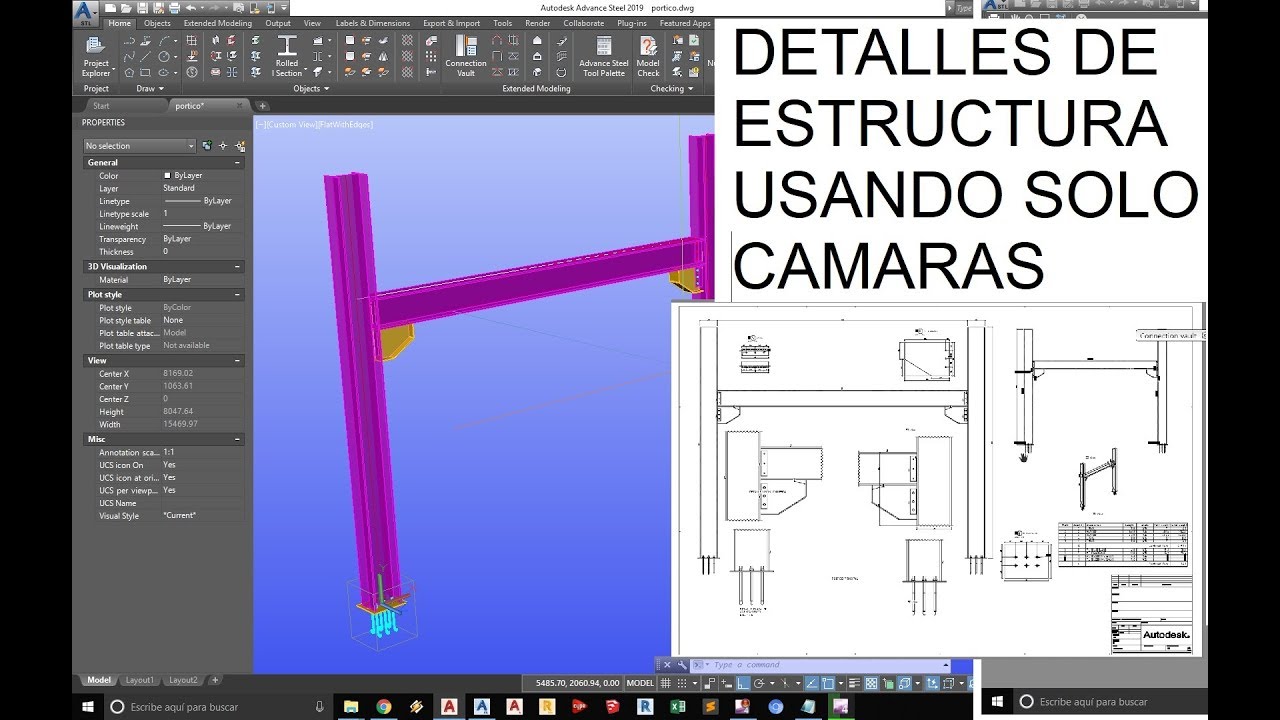Switch to the Render ribbon tab
Viewport: 1280px width, 720px height.
[538, 23]
